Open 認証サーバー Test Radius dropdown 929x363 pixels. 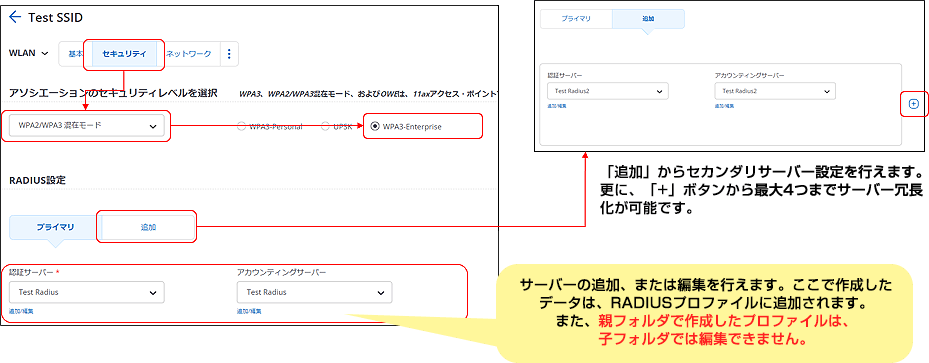click(x=87, y=292)
